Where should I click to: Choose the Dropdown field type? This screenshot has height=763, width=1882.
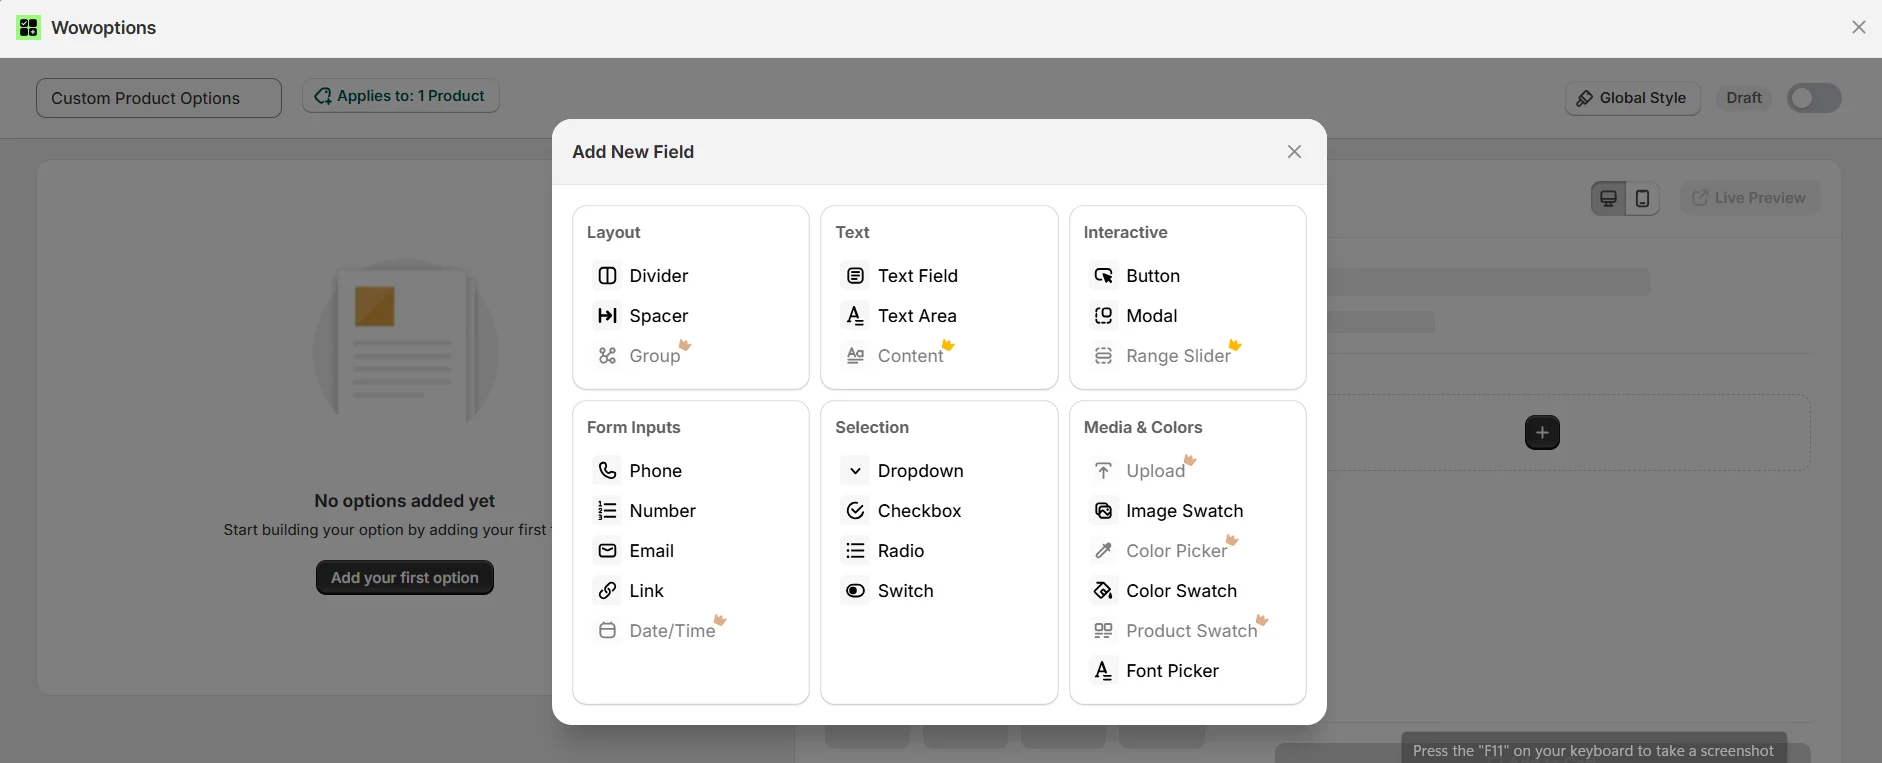(x=919, y=471)
